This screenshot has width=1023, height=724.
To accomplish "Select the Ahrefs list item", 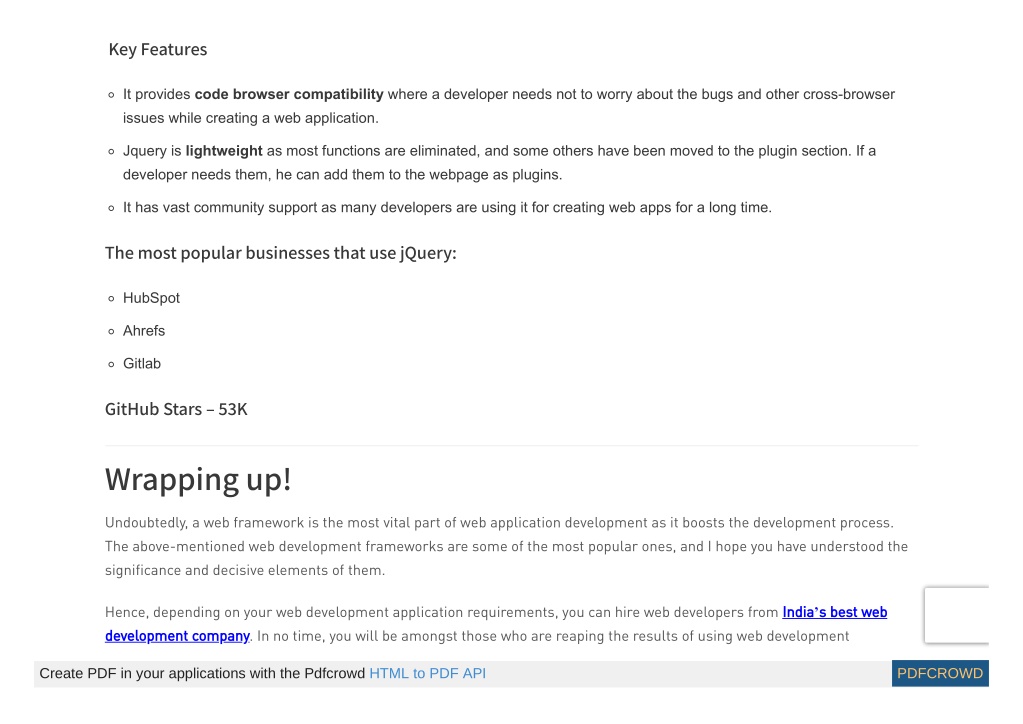I will pyautogui.click(x=144, y=331).
